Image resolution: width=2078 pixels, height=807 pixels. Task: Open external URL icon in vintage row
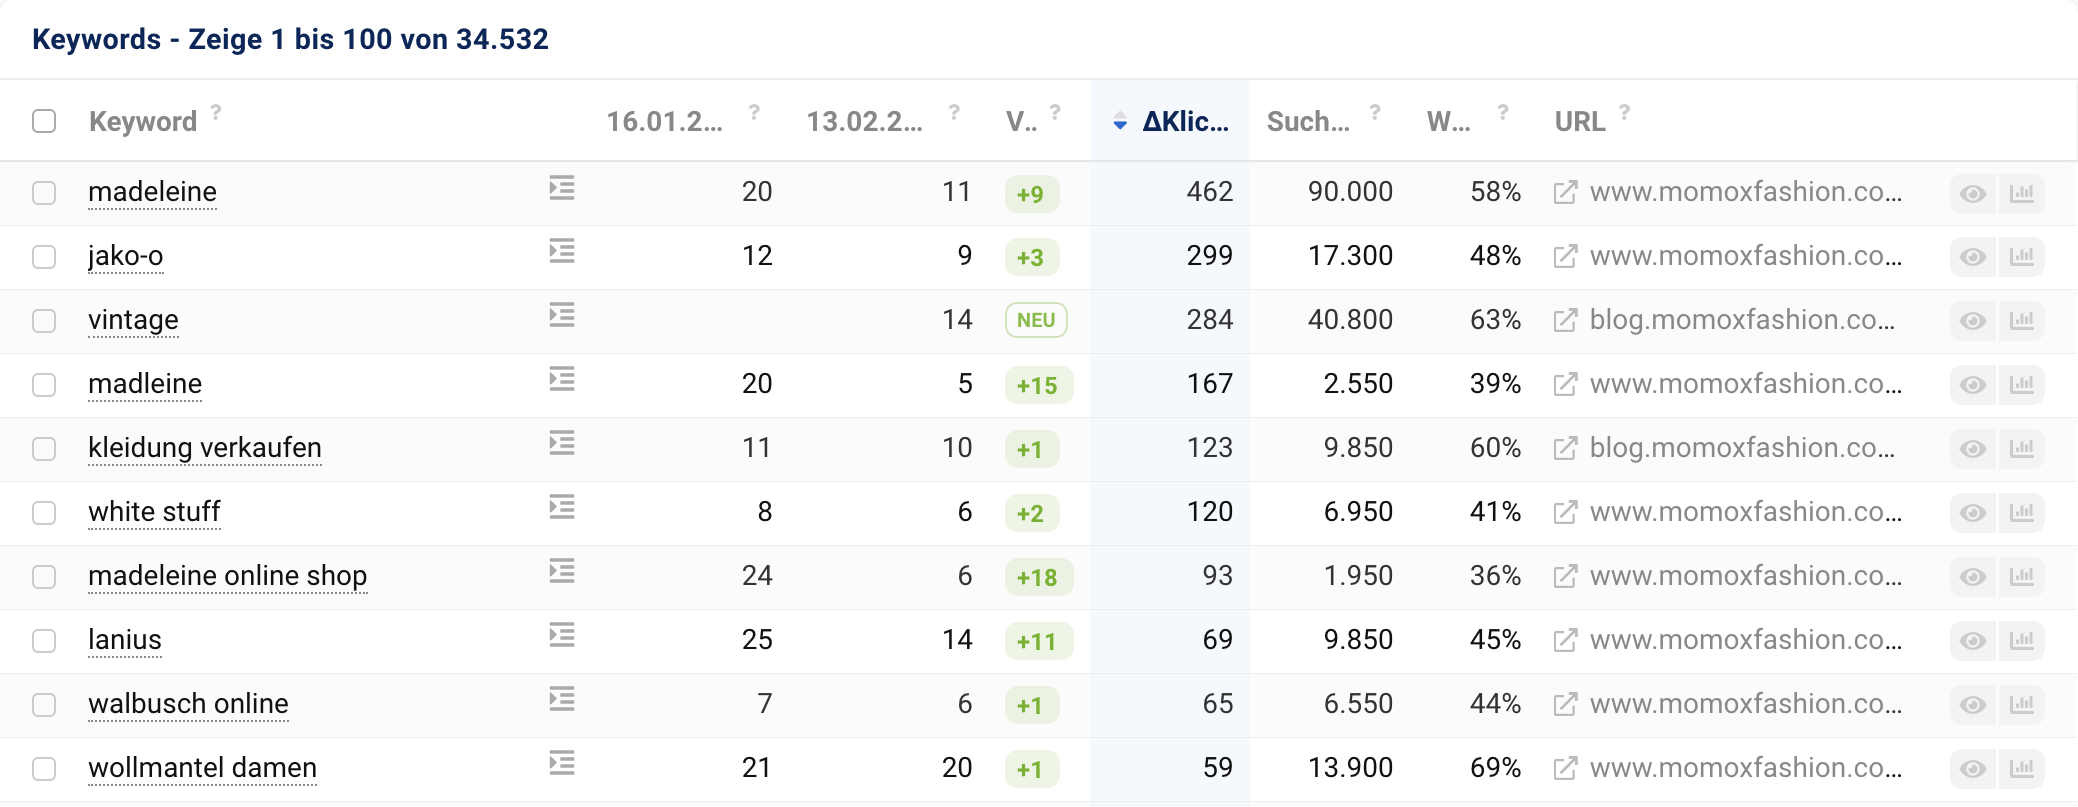(1565, 321)
